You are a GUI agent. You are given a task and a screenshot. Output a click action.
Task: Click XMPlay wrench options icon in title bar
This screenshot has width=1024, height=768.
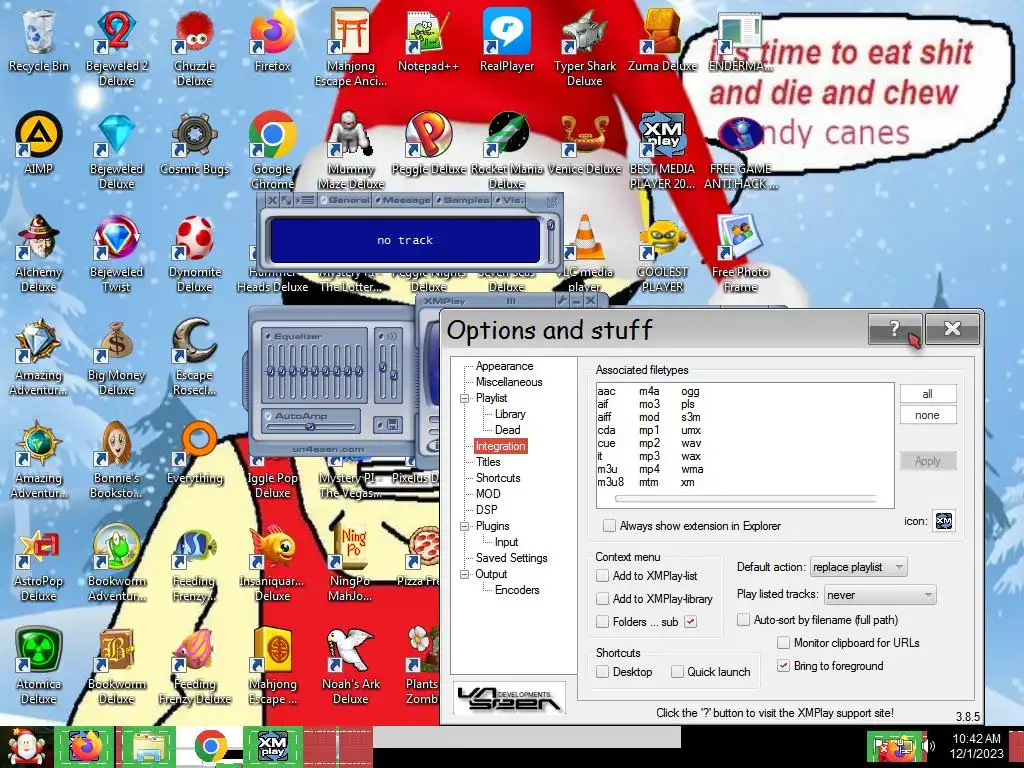pos(561,301)
